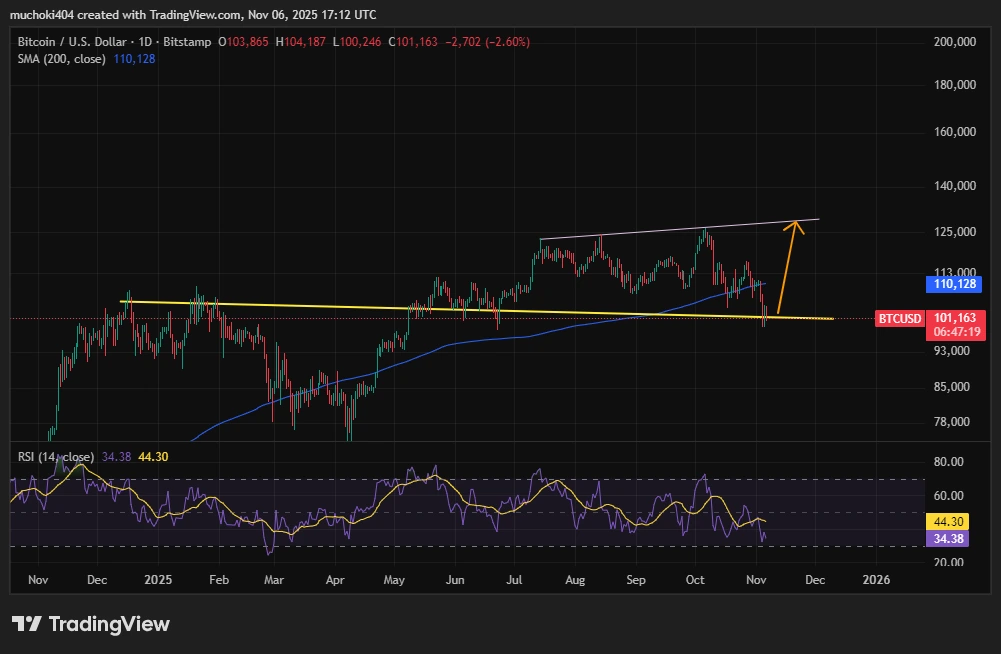Click the 2025 label on the time axis
The width and height of the screenshot is (1001, 654).
[x=158, y=580]
